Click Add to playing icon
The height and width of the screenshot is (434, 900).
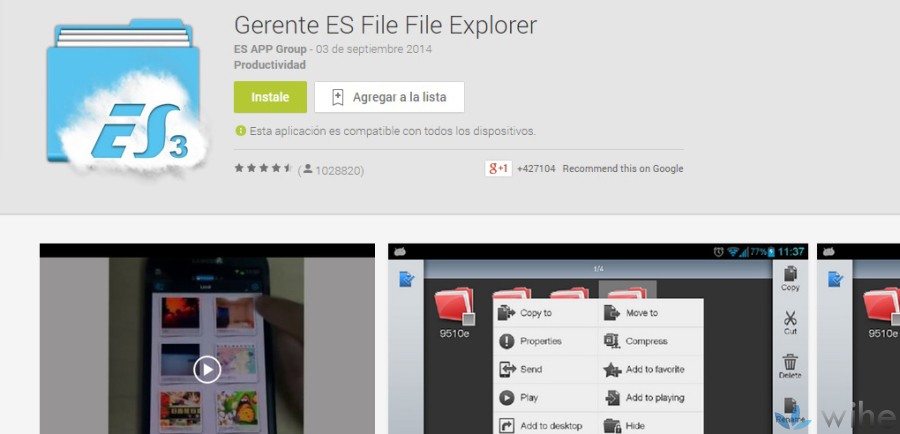pos(612,398)
